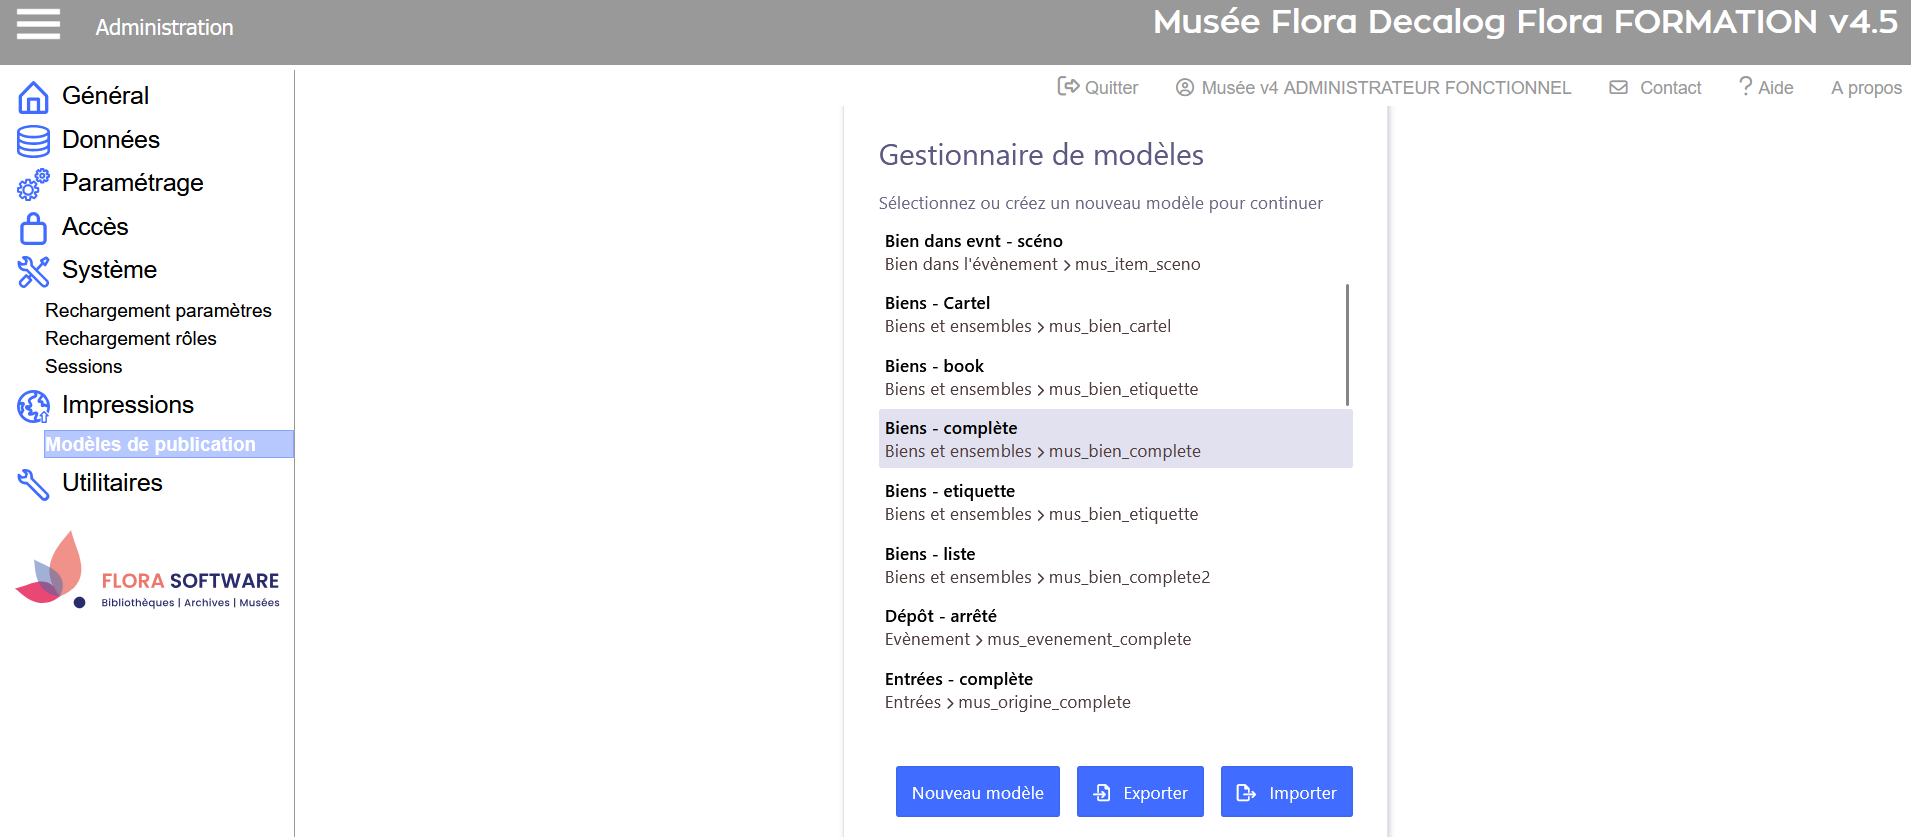Click the Administration header title
Viewport: 1911px width, 837px height.
point(164,27)
